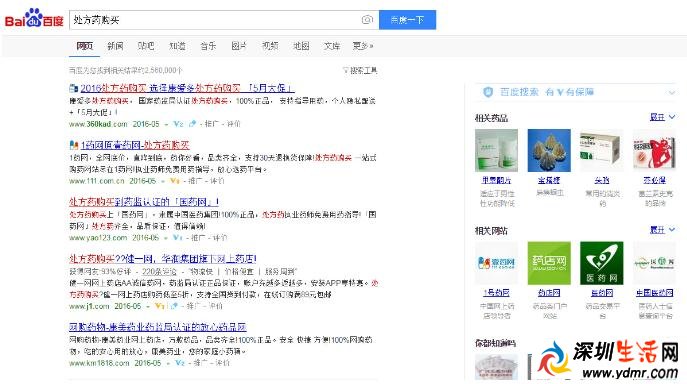Click the V badge beside www.yao123.com
Viewport: 687px width, 384px height.
pyautogui.click(x=177, y=238)
